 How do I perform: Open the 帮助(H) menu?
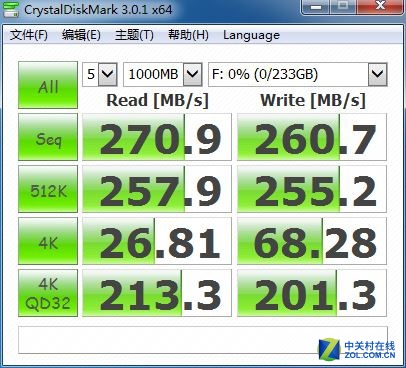pyautogui.click(x=188, y=35)
